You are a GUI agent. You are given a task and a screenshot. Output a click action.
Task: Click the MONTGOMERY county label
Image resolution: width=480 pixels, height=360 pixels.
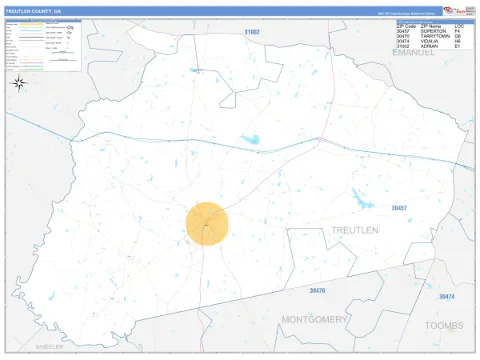click(x=314, y=320)
